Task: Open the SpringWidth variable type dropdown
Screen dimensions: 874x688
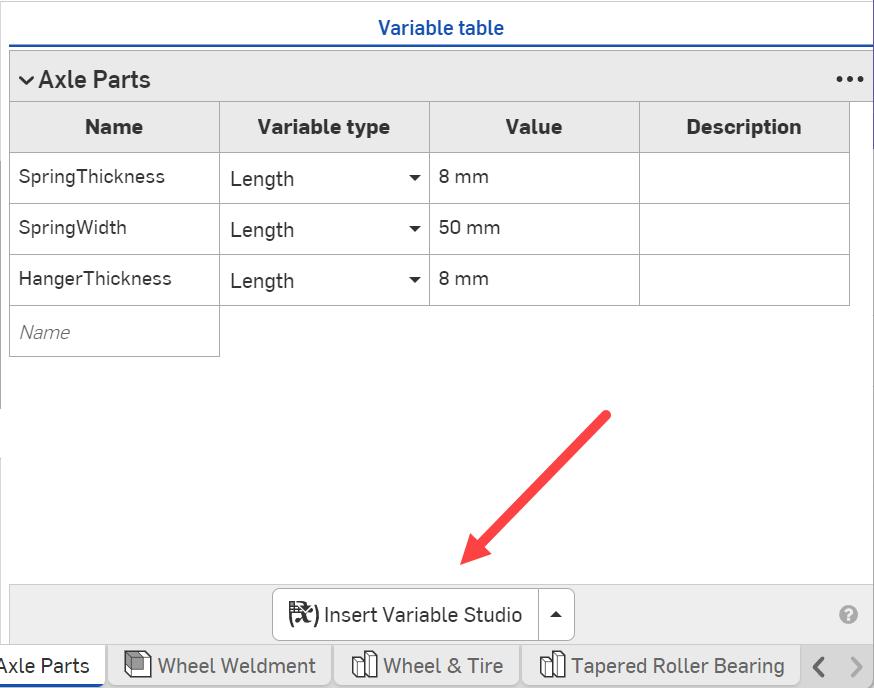Action: (x=414, y=229)
